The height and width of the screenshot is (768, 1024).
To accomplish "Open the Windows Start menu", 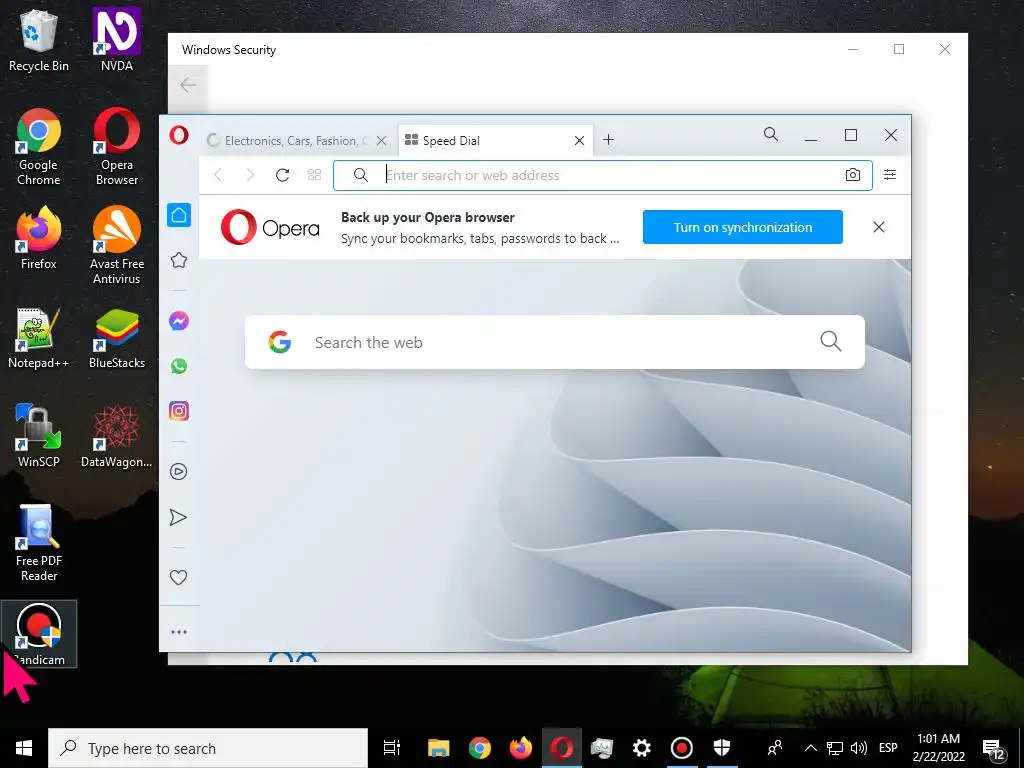I will tap(24, 748).
